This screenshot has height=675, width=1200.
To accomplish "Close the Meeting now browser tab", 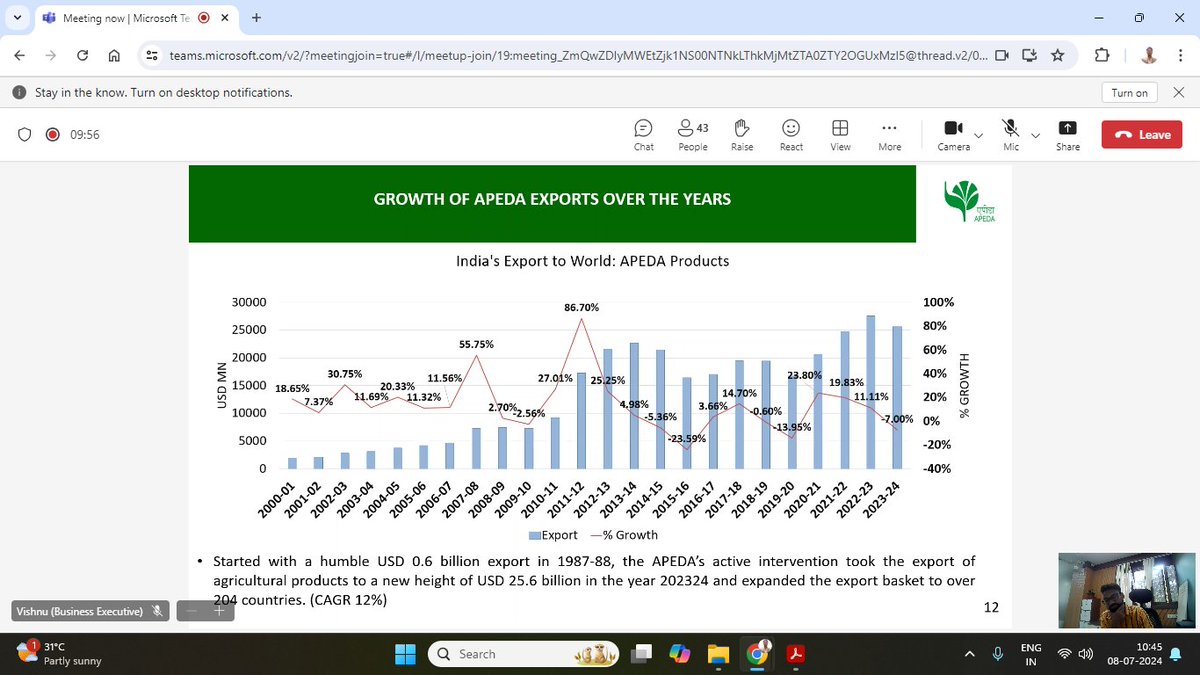I will (225, 18).
